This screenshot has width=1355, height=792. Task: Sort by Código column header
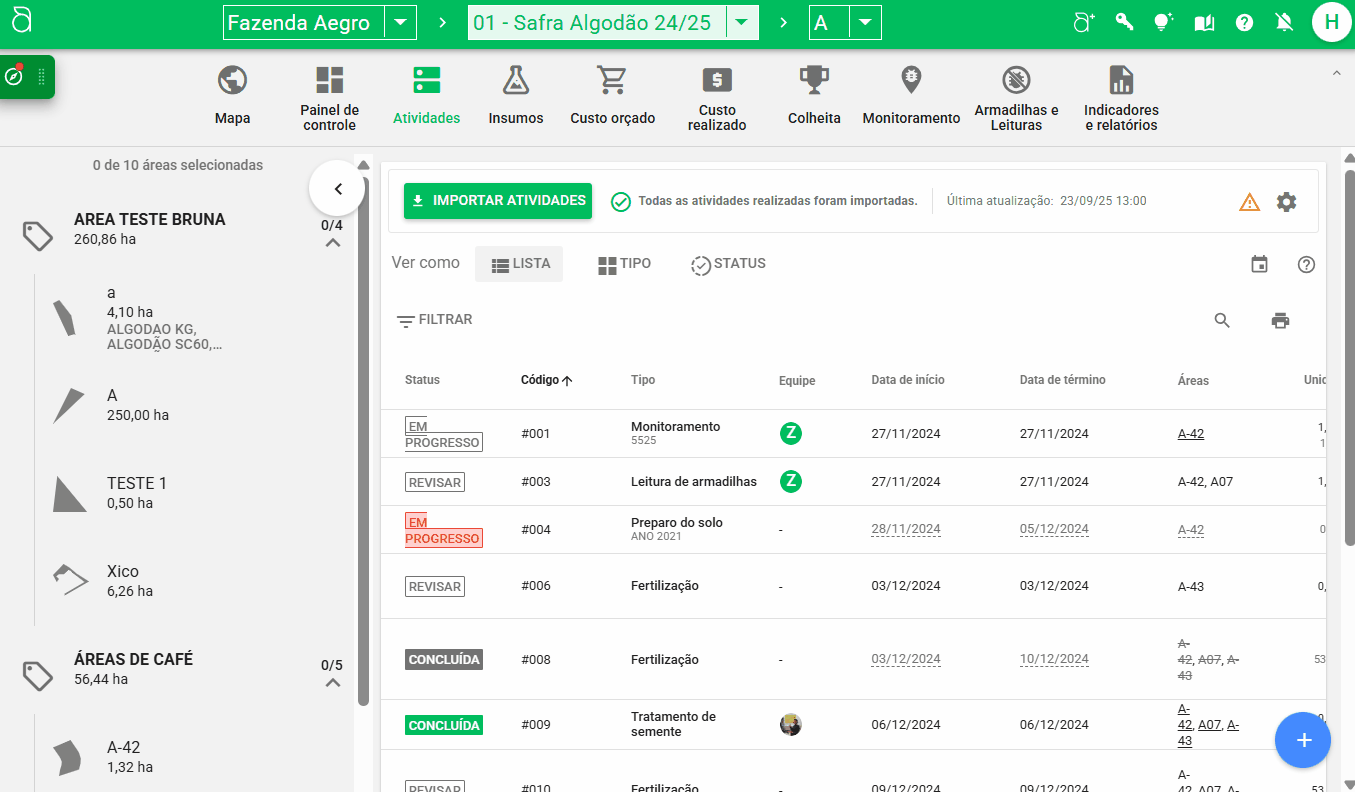click(x=546, y=380)
